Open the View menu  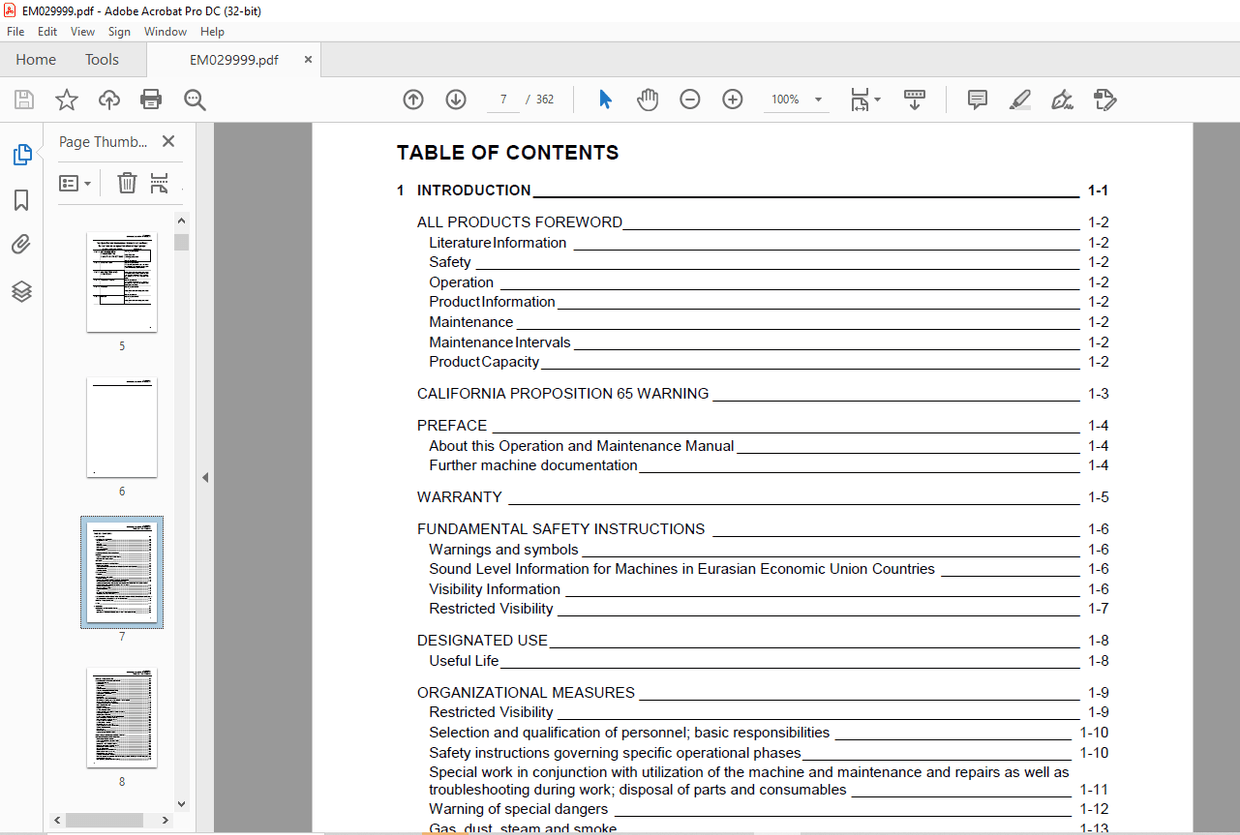pyautogui.click(x=82, y=32)
